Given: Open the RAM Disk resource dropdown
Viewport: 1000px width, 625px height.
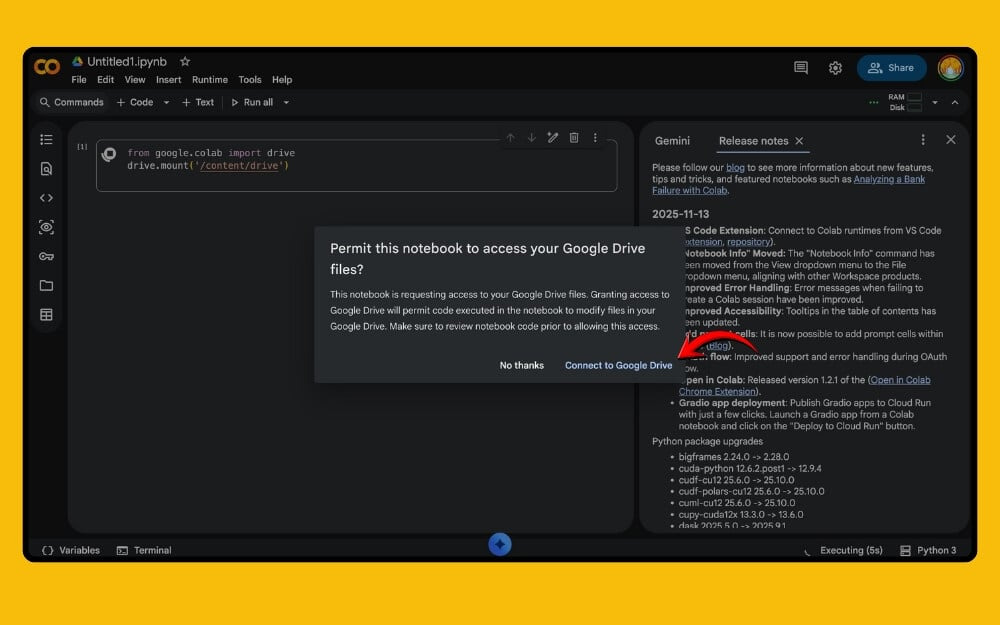Looking at the screenshot, I should (935, 102).
